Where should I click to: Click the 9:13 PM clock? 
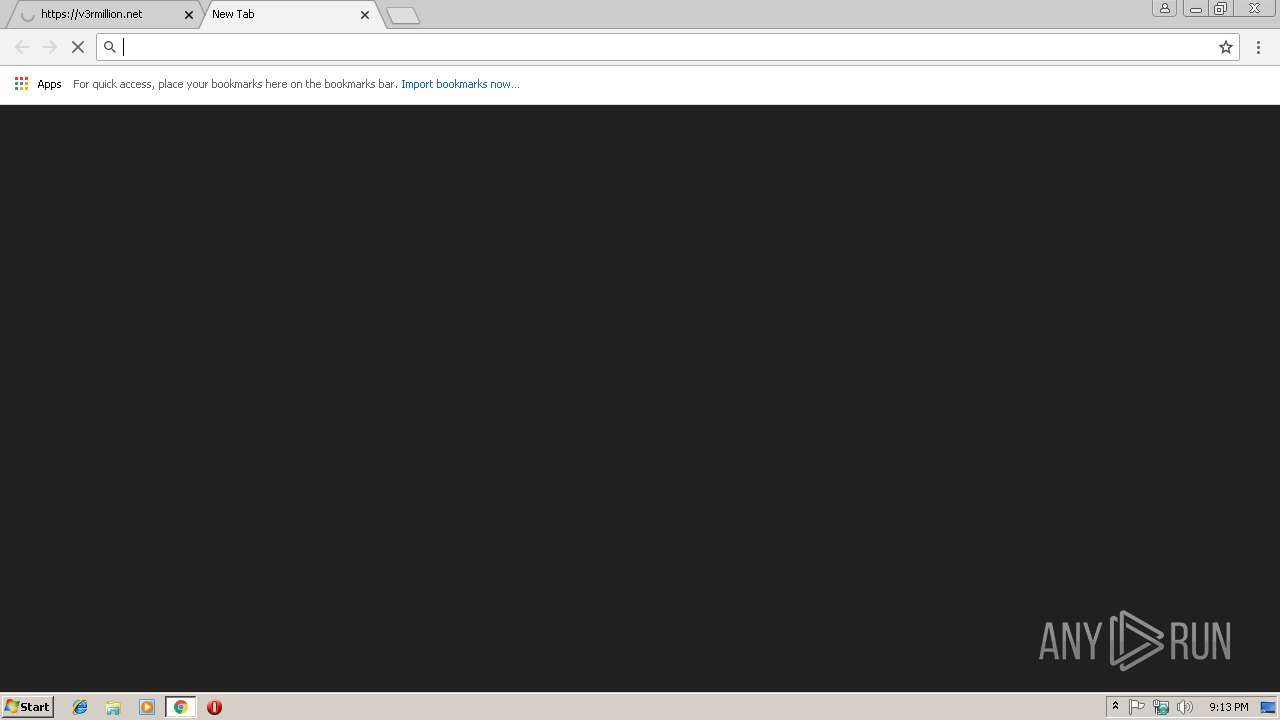(1228, 707)
